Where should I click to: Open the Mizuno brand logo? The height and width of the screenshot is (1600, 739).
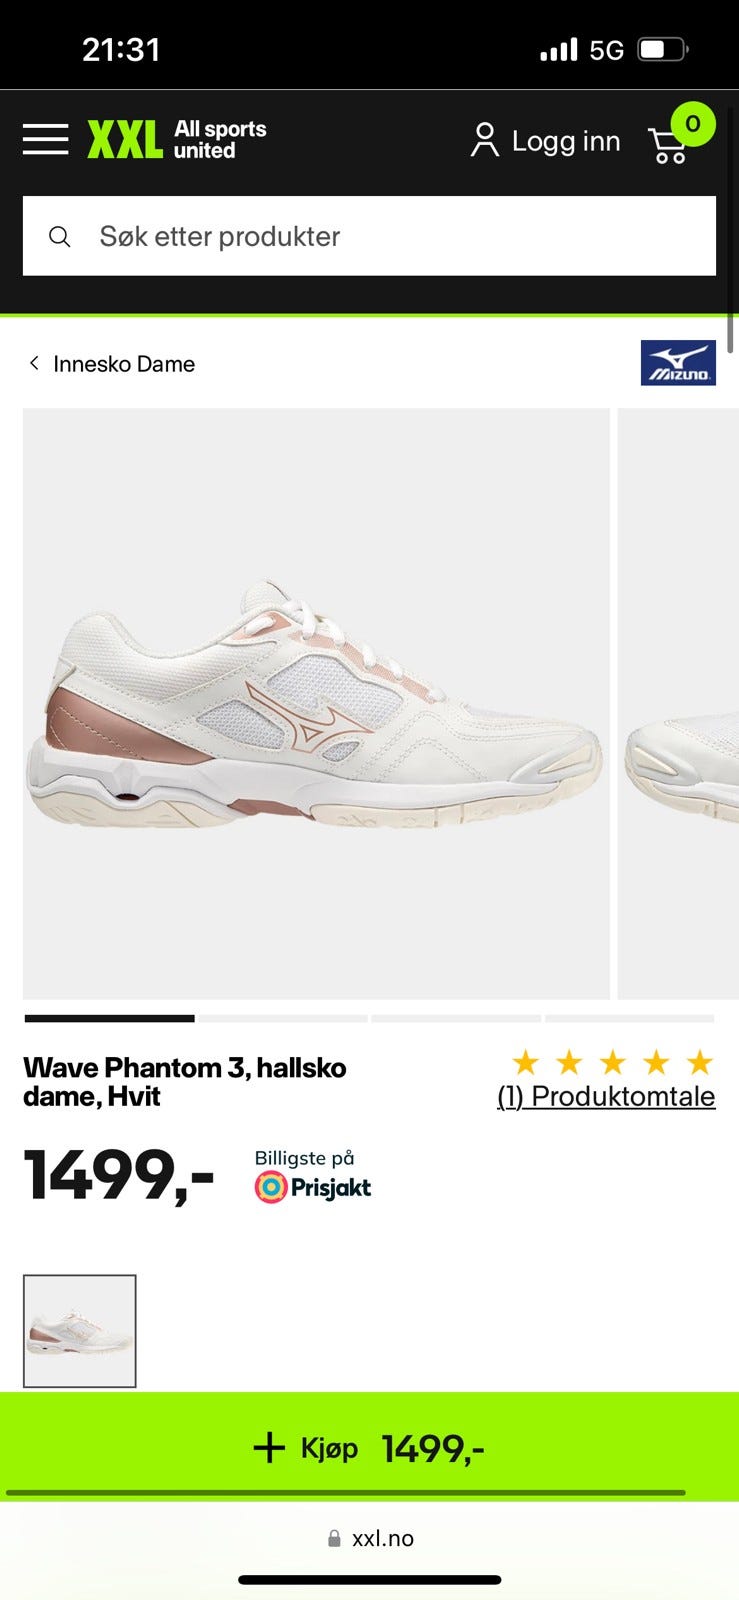(x=678, y=363)
